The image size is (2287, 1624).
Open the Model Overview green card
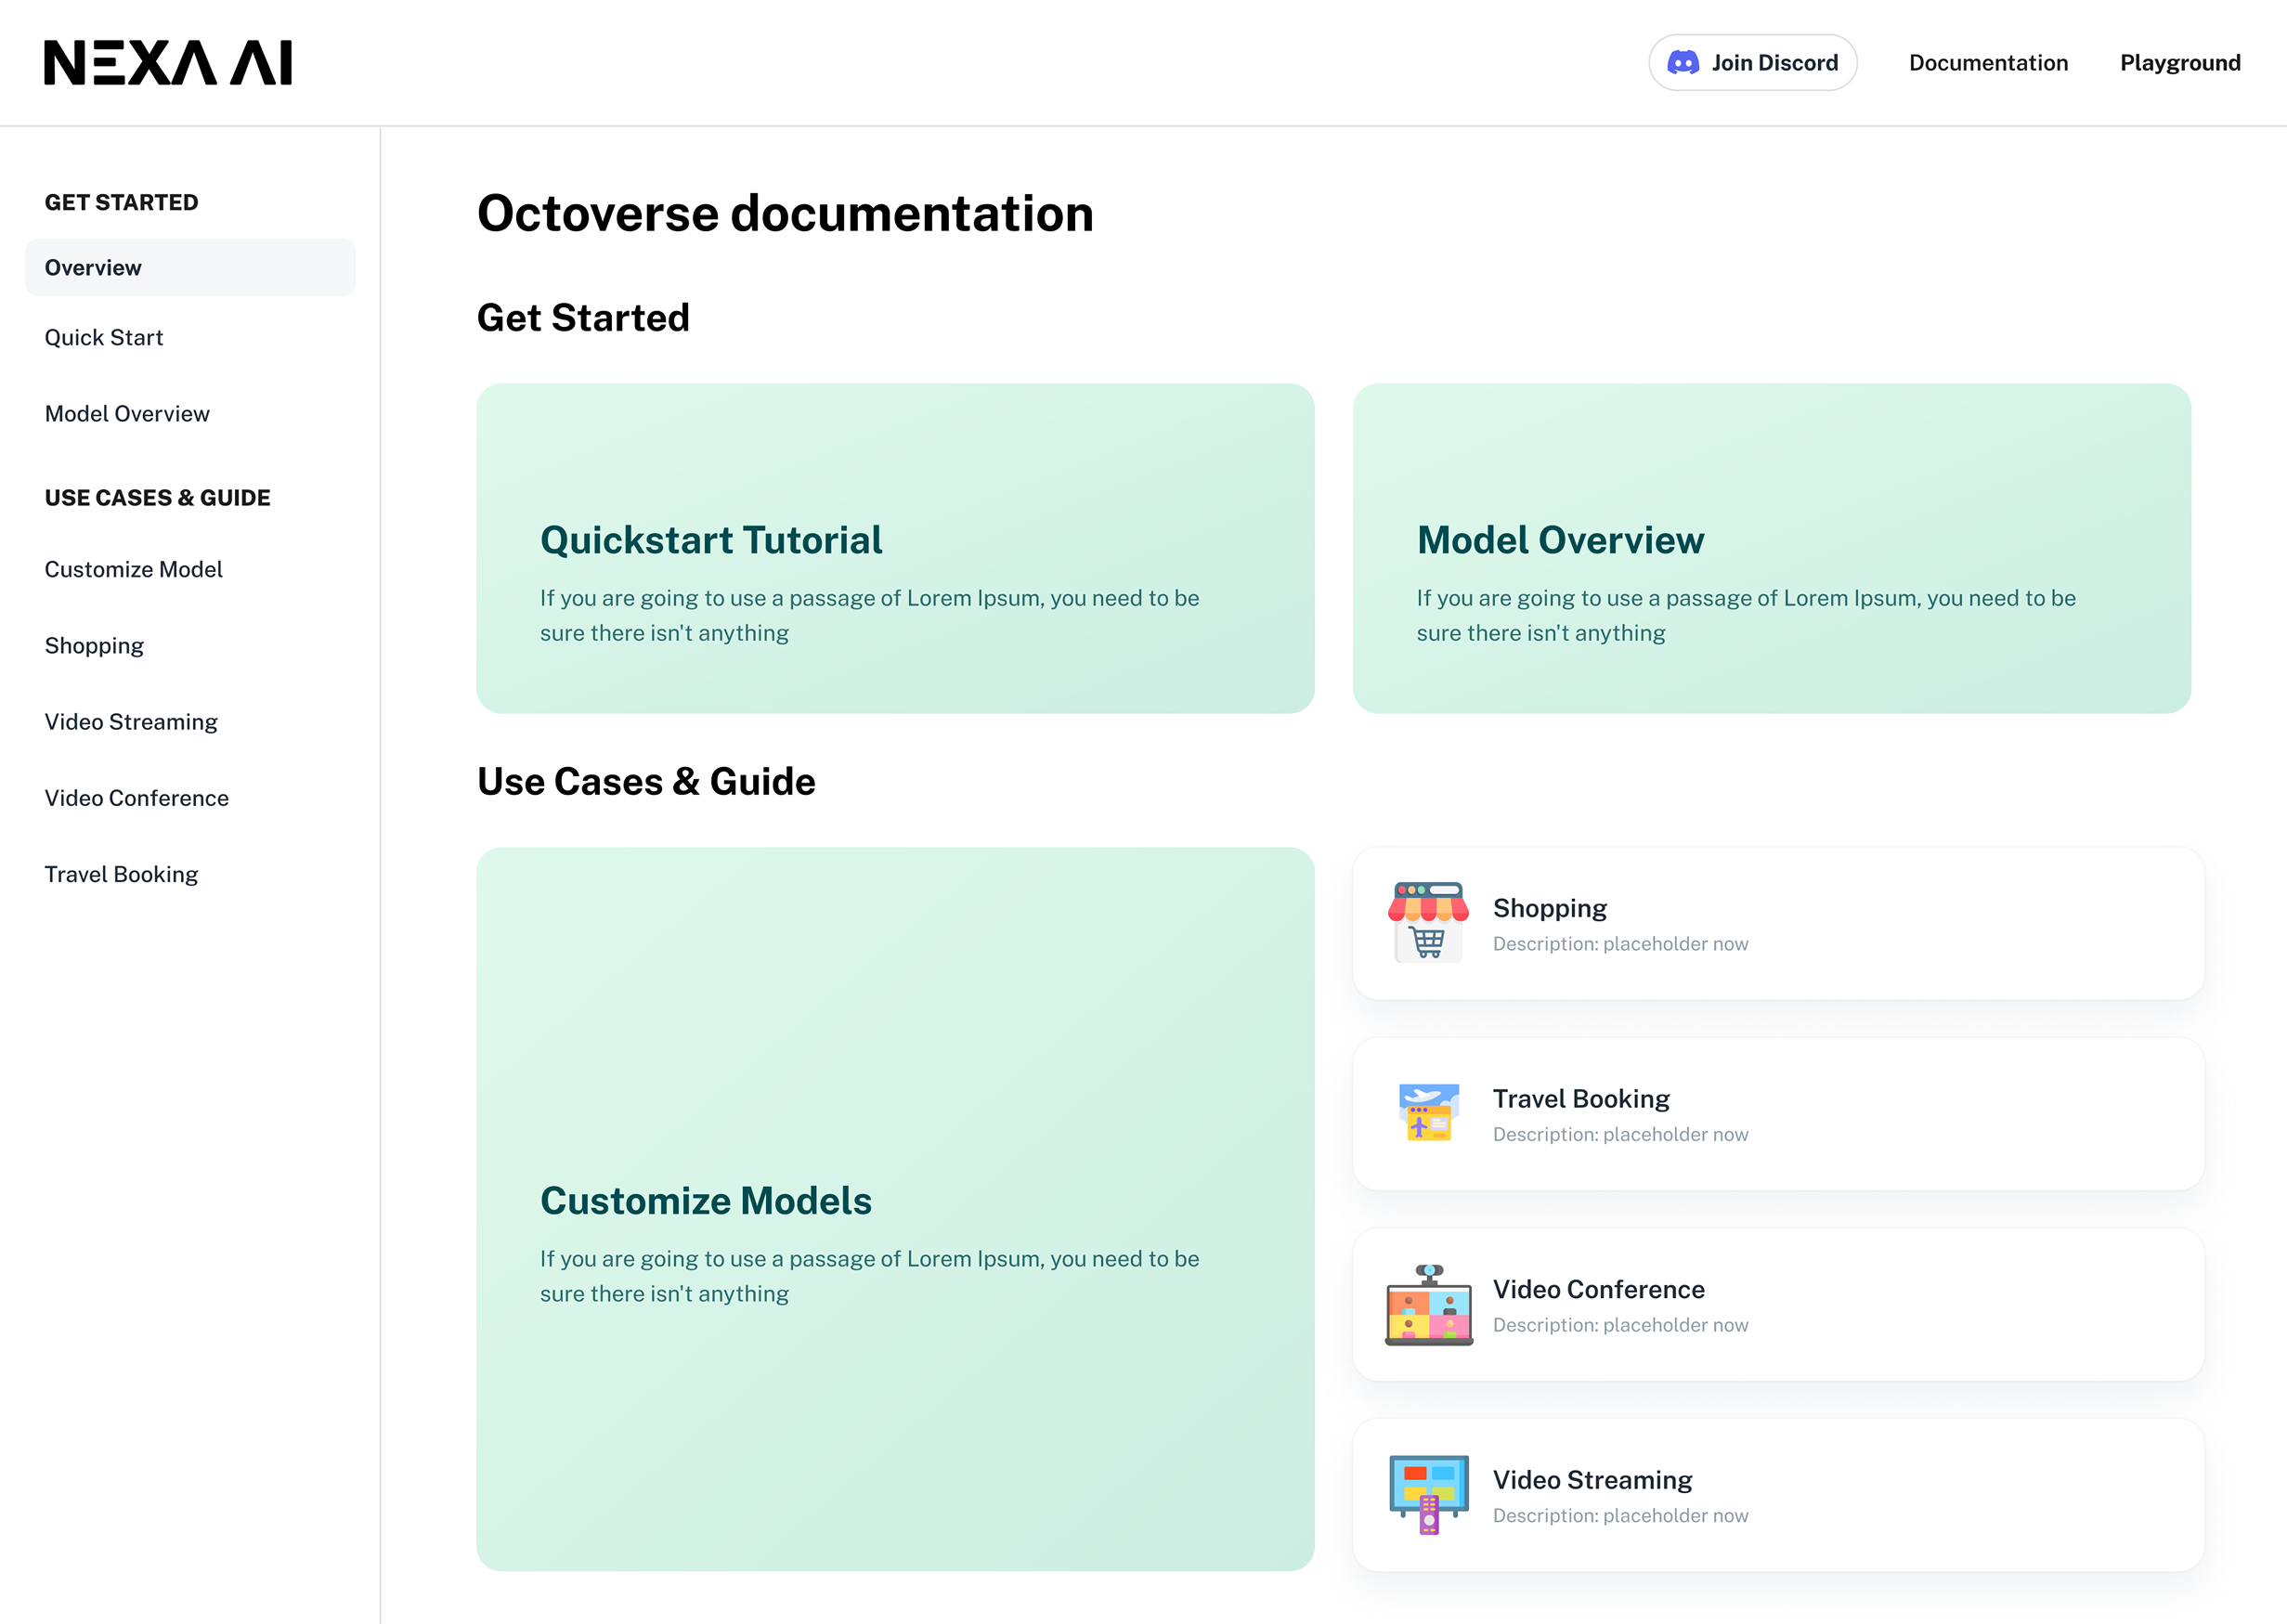[x=1771, y=548]
